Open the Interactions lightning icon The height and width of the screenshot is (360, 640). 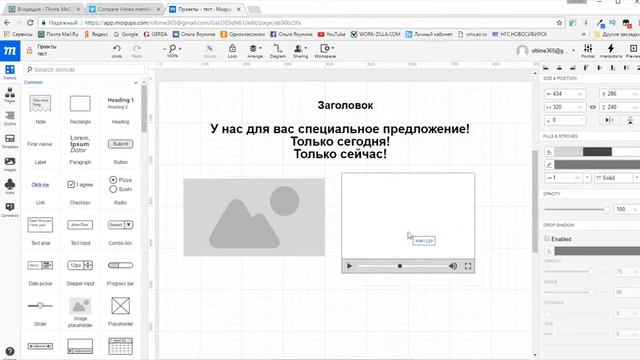pyautogui.click(x=611, y=51)
